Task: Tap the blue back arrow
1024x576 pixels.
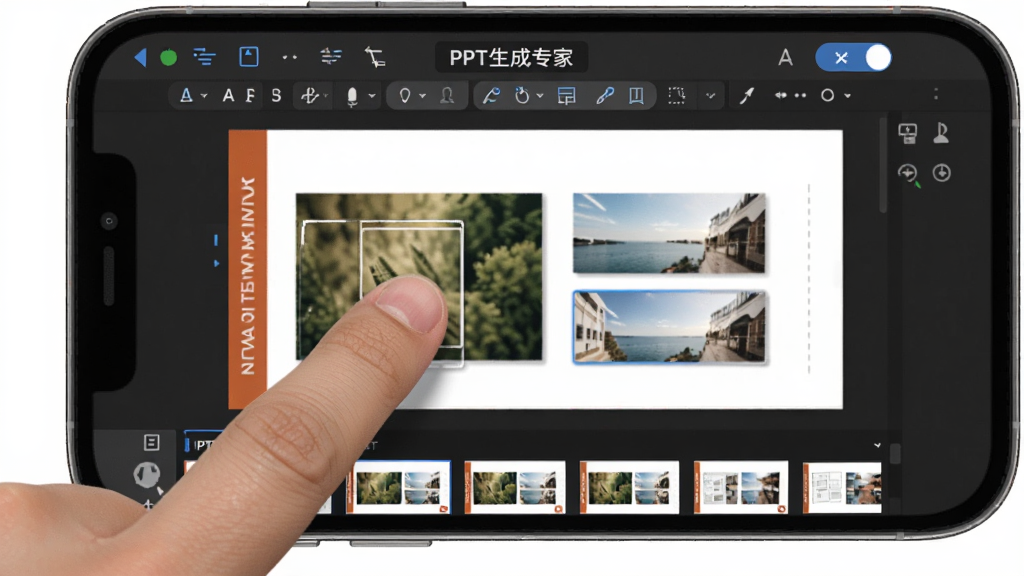Action: pyautogui.click(x=140, y=57)
